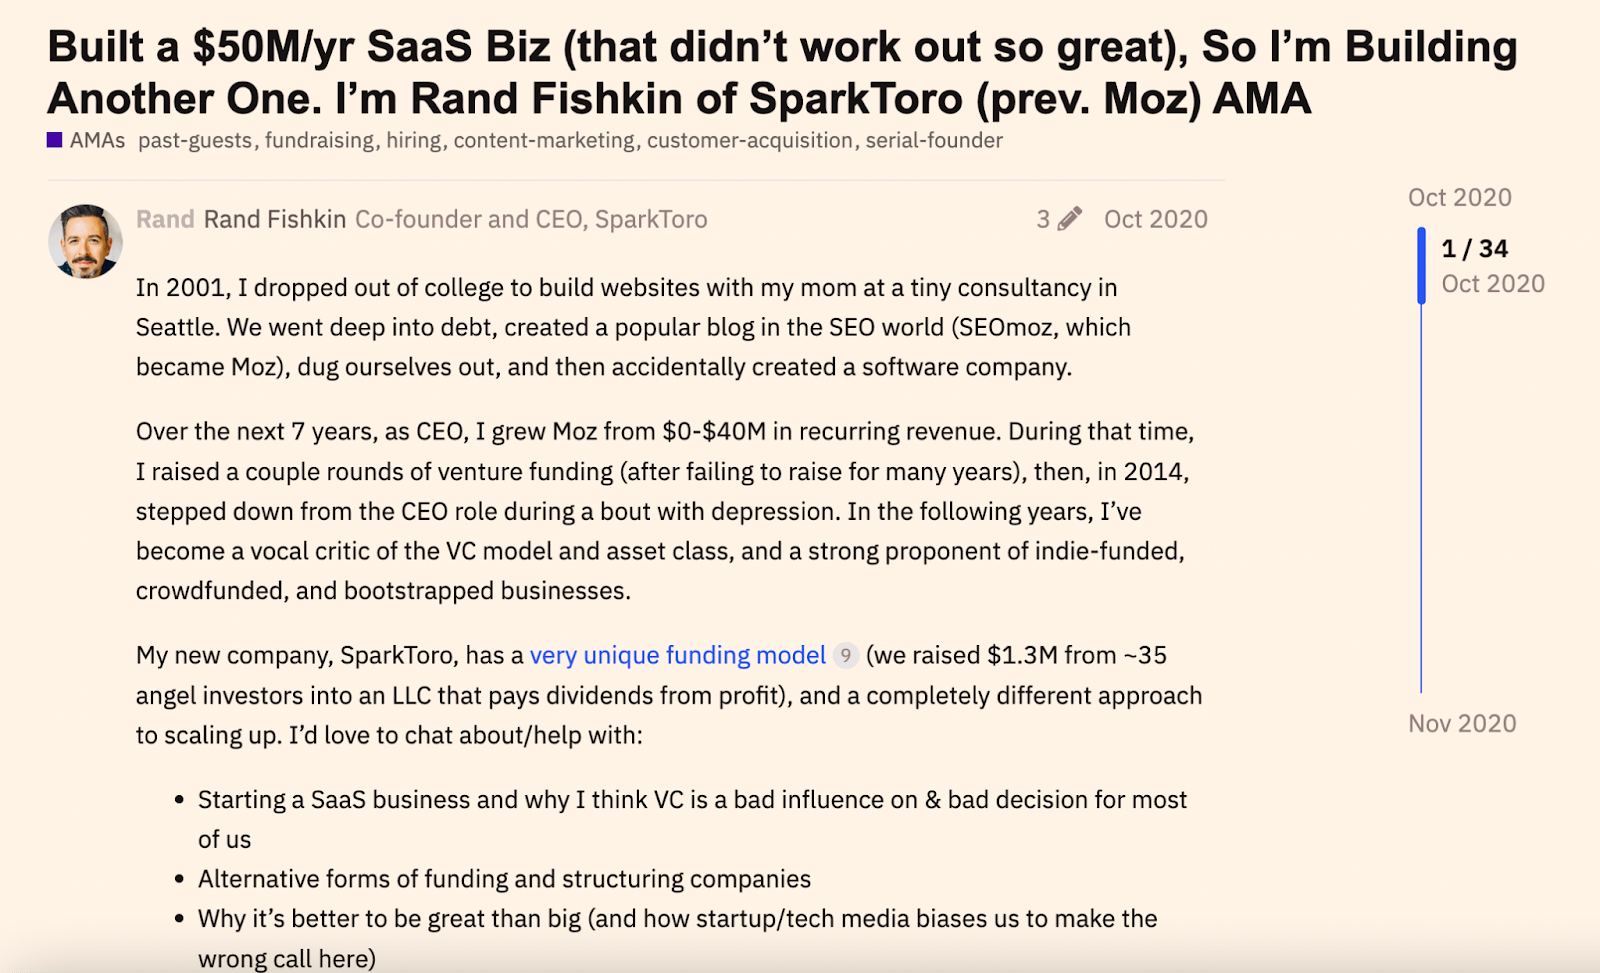Click the blue timeline scroller handle
The width and height of the screenshot is (1600, 973).
click(1421, 266)
